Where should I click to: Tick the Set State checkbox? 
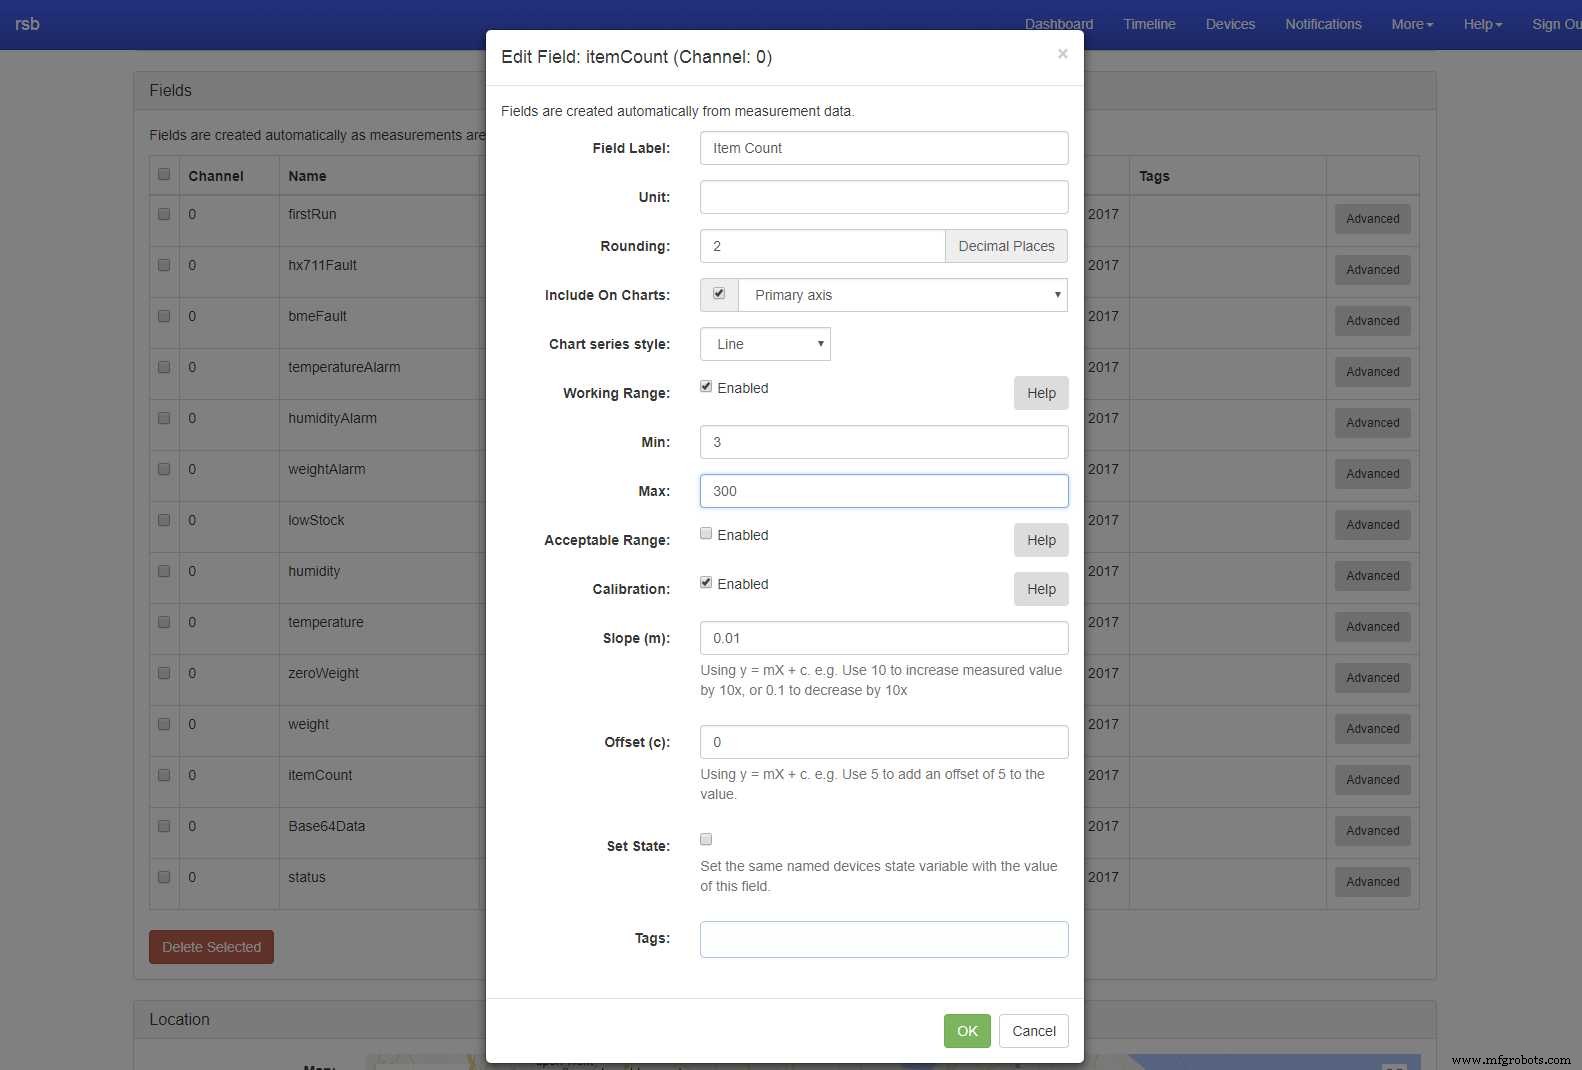pyautogui.click(x=706, y=839)
